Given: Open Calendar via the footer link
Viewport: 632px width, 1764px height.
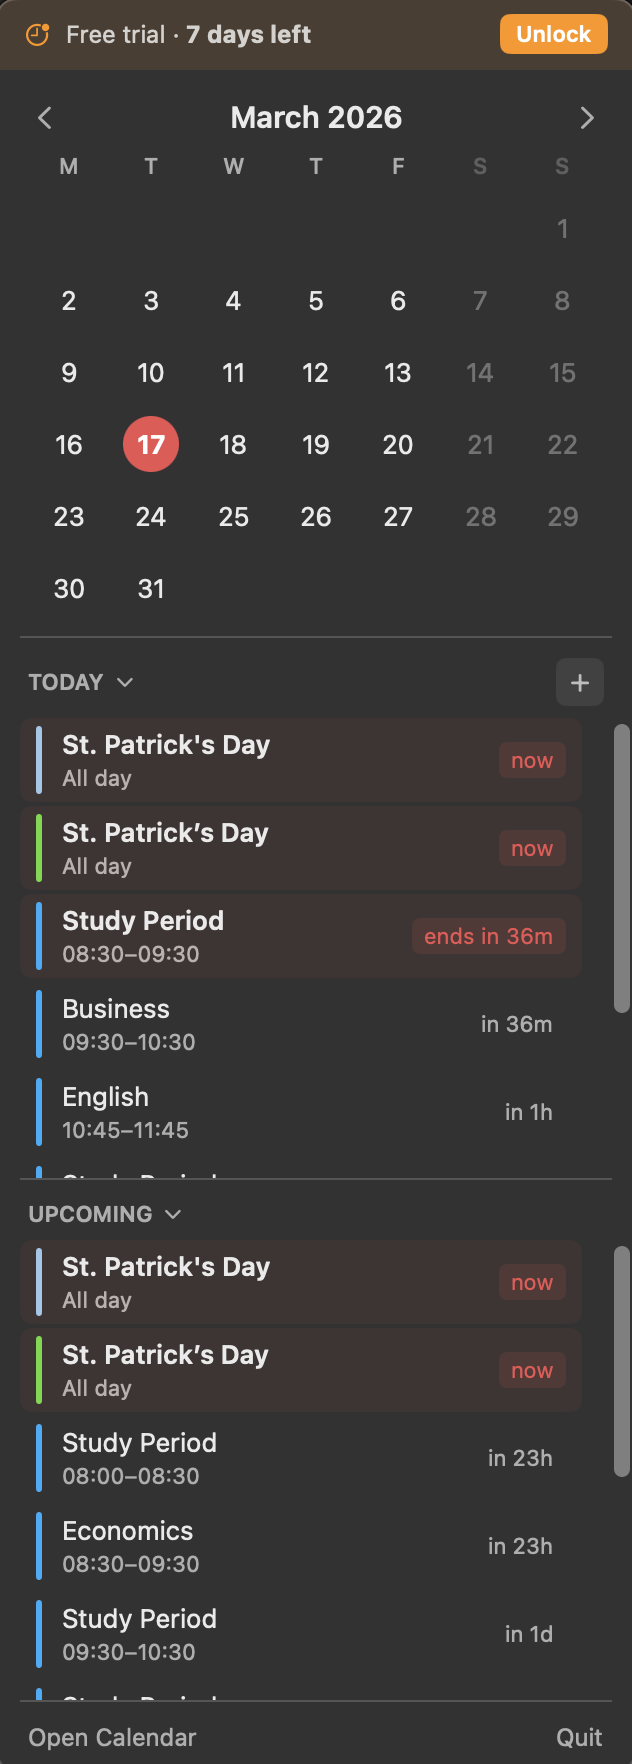Looking at the screenshot, I should 110,1737.
